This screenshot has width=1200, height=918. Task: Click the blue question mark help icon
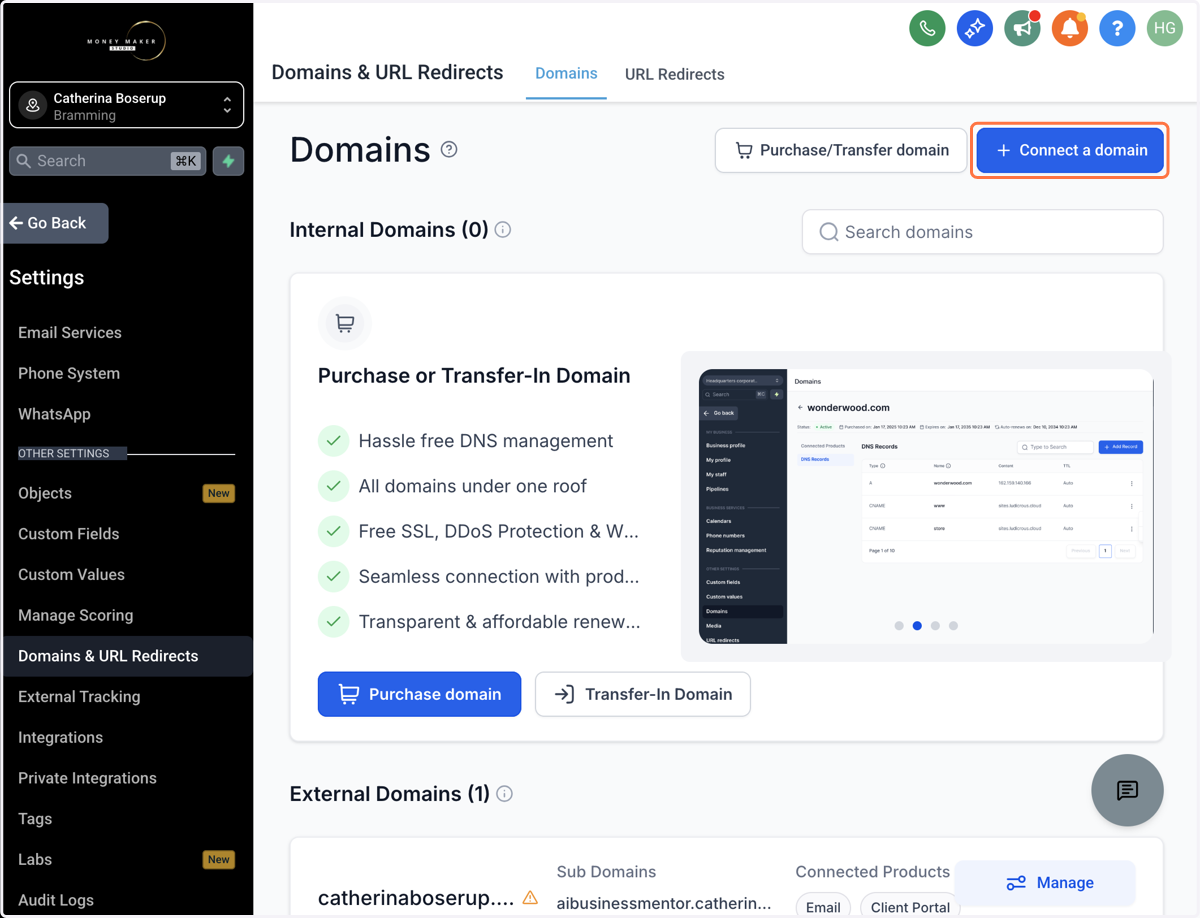click(x=1117, y=28)
